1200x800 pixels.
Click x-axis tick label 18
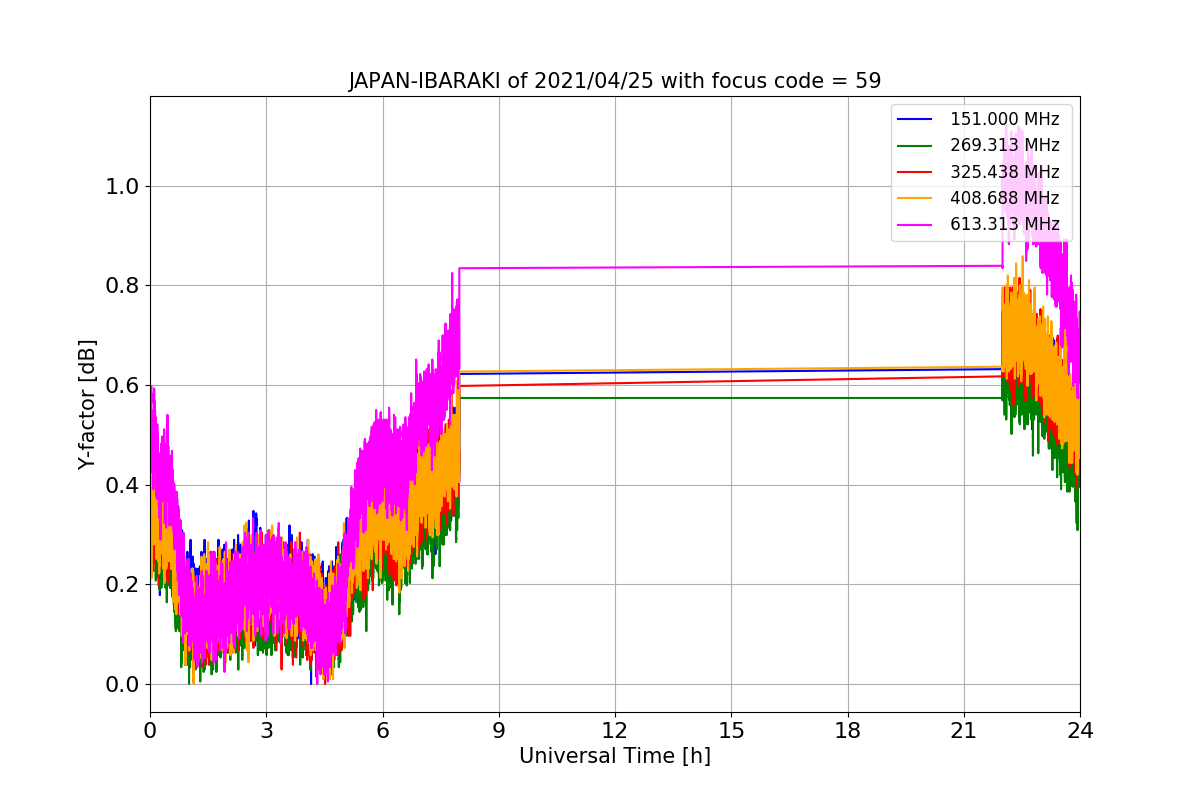pos(847,730)
